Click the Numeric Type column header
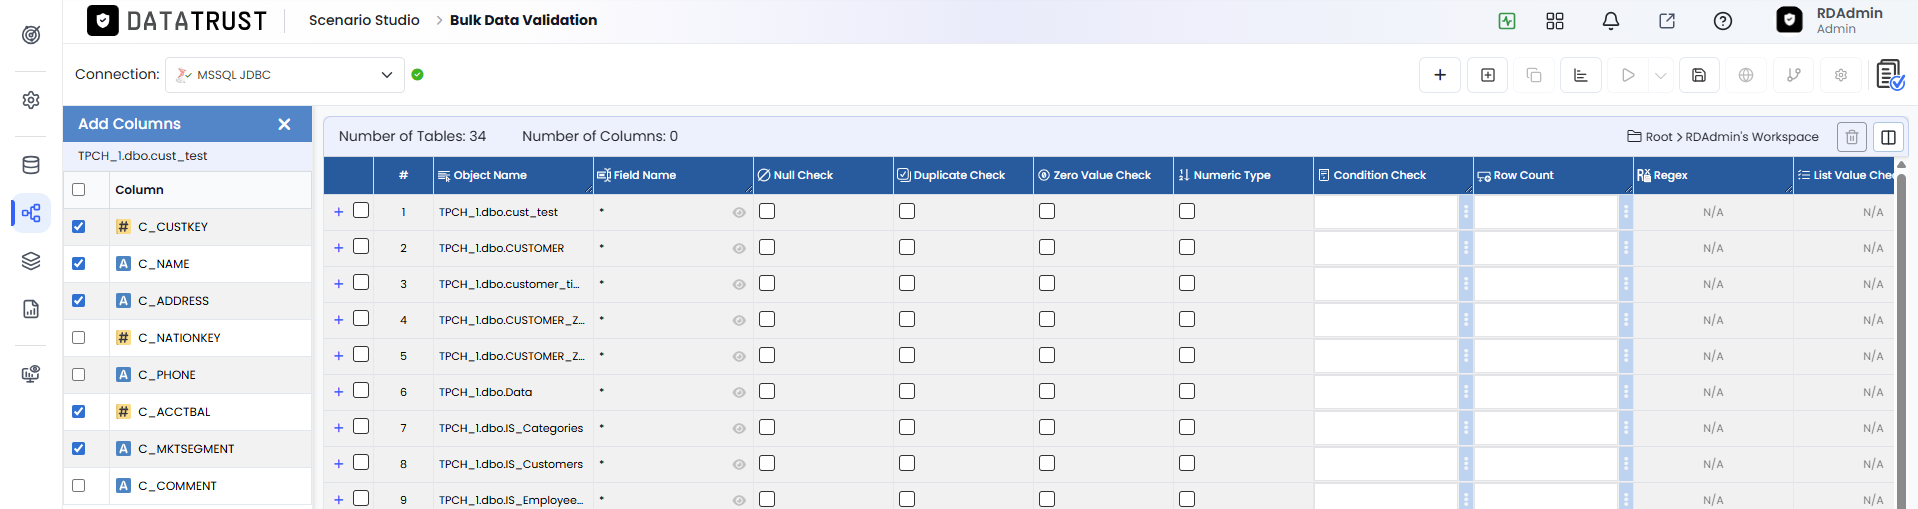Image resolution: width=1918 pixels, height=509 pixels. [1243, 175]
